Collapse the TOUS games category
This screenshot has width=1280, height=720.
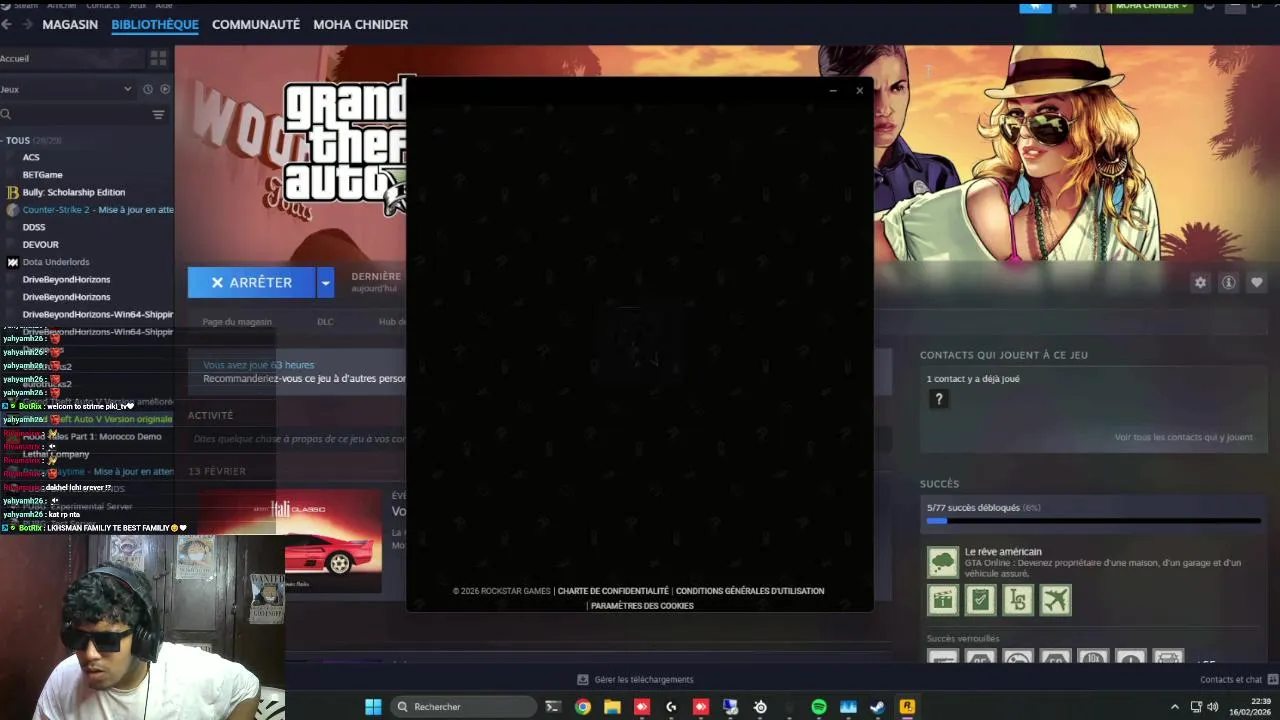tap(32, 141)
